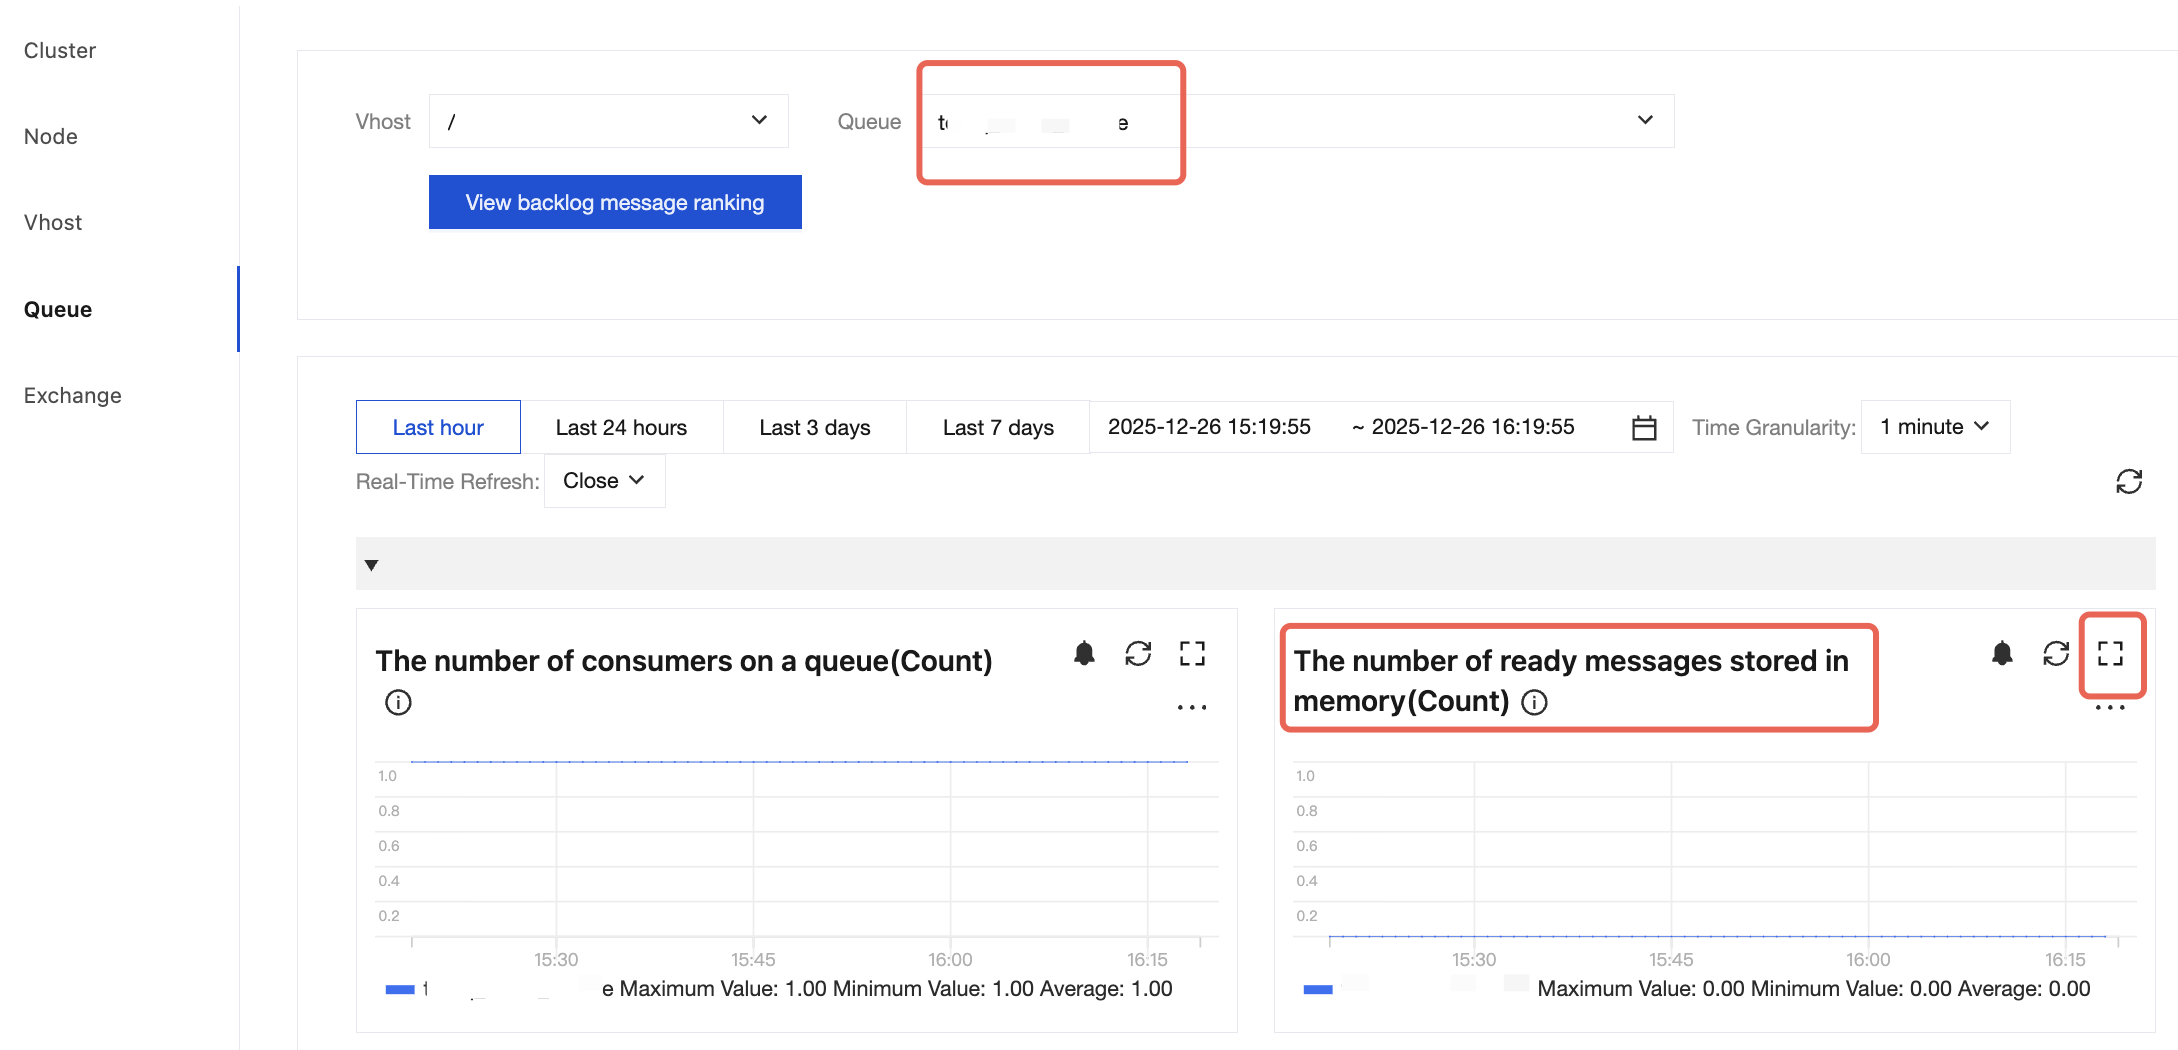
Task: Open more options on consumers chart
Action: point(1192,707)
